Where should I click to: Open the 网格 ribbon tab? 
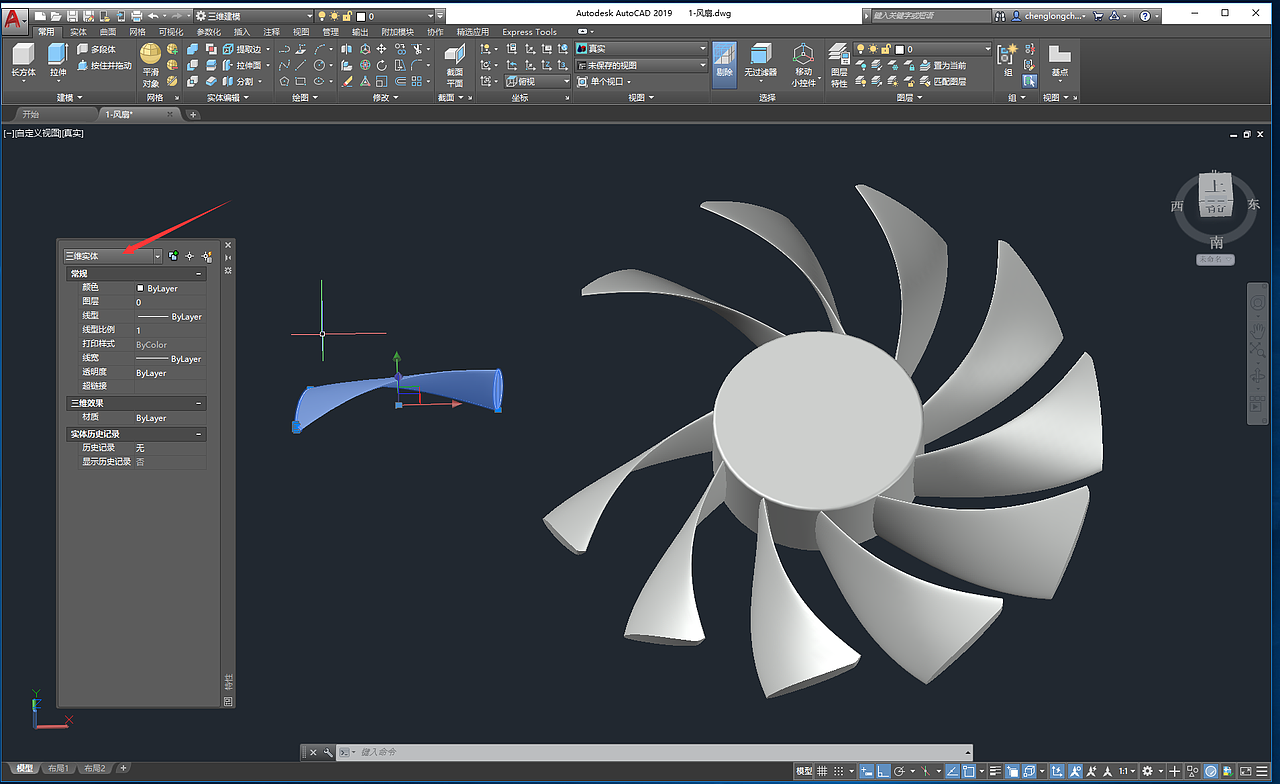coord(137,32)
